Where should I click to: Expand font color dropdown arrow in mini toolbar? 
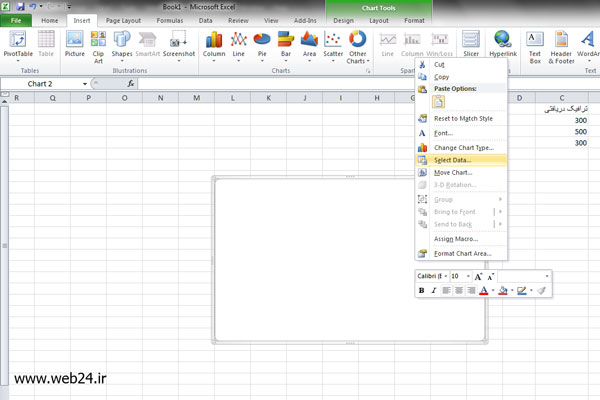pos(493,291)
